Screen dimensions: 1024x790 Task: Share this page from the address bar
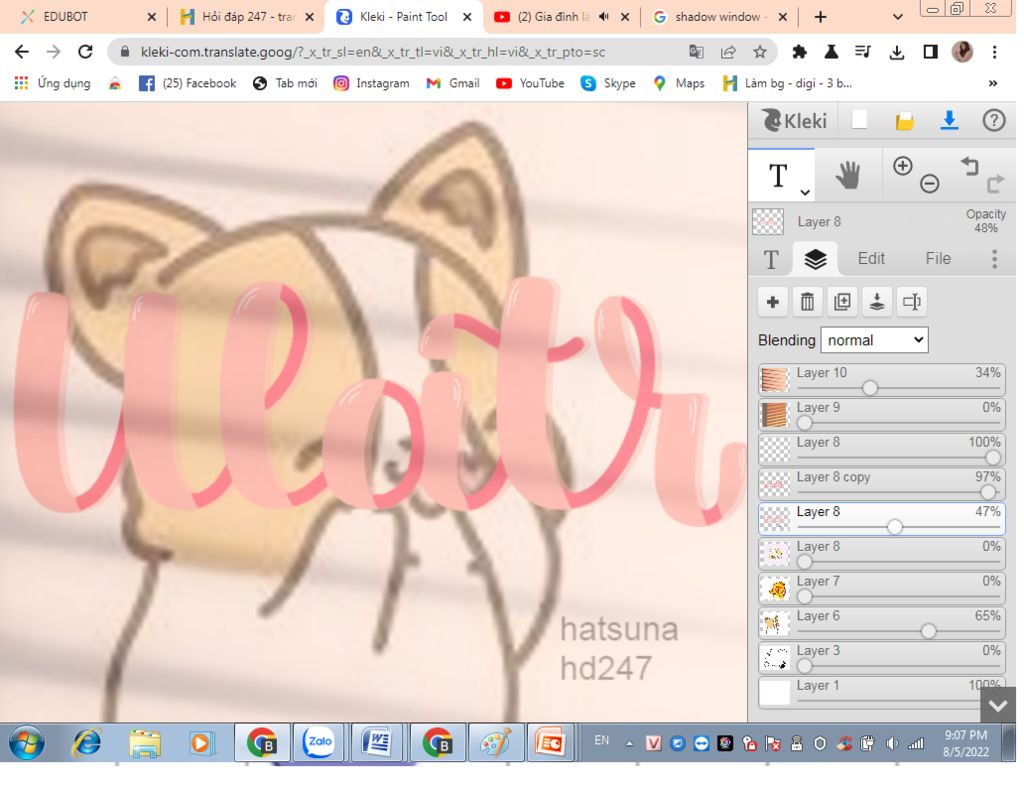pos(728,52)
